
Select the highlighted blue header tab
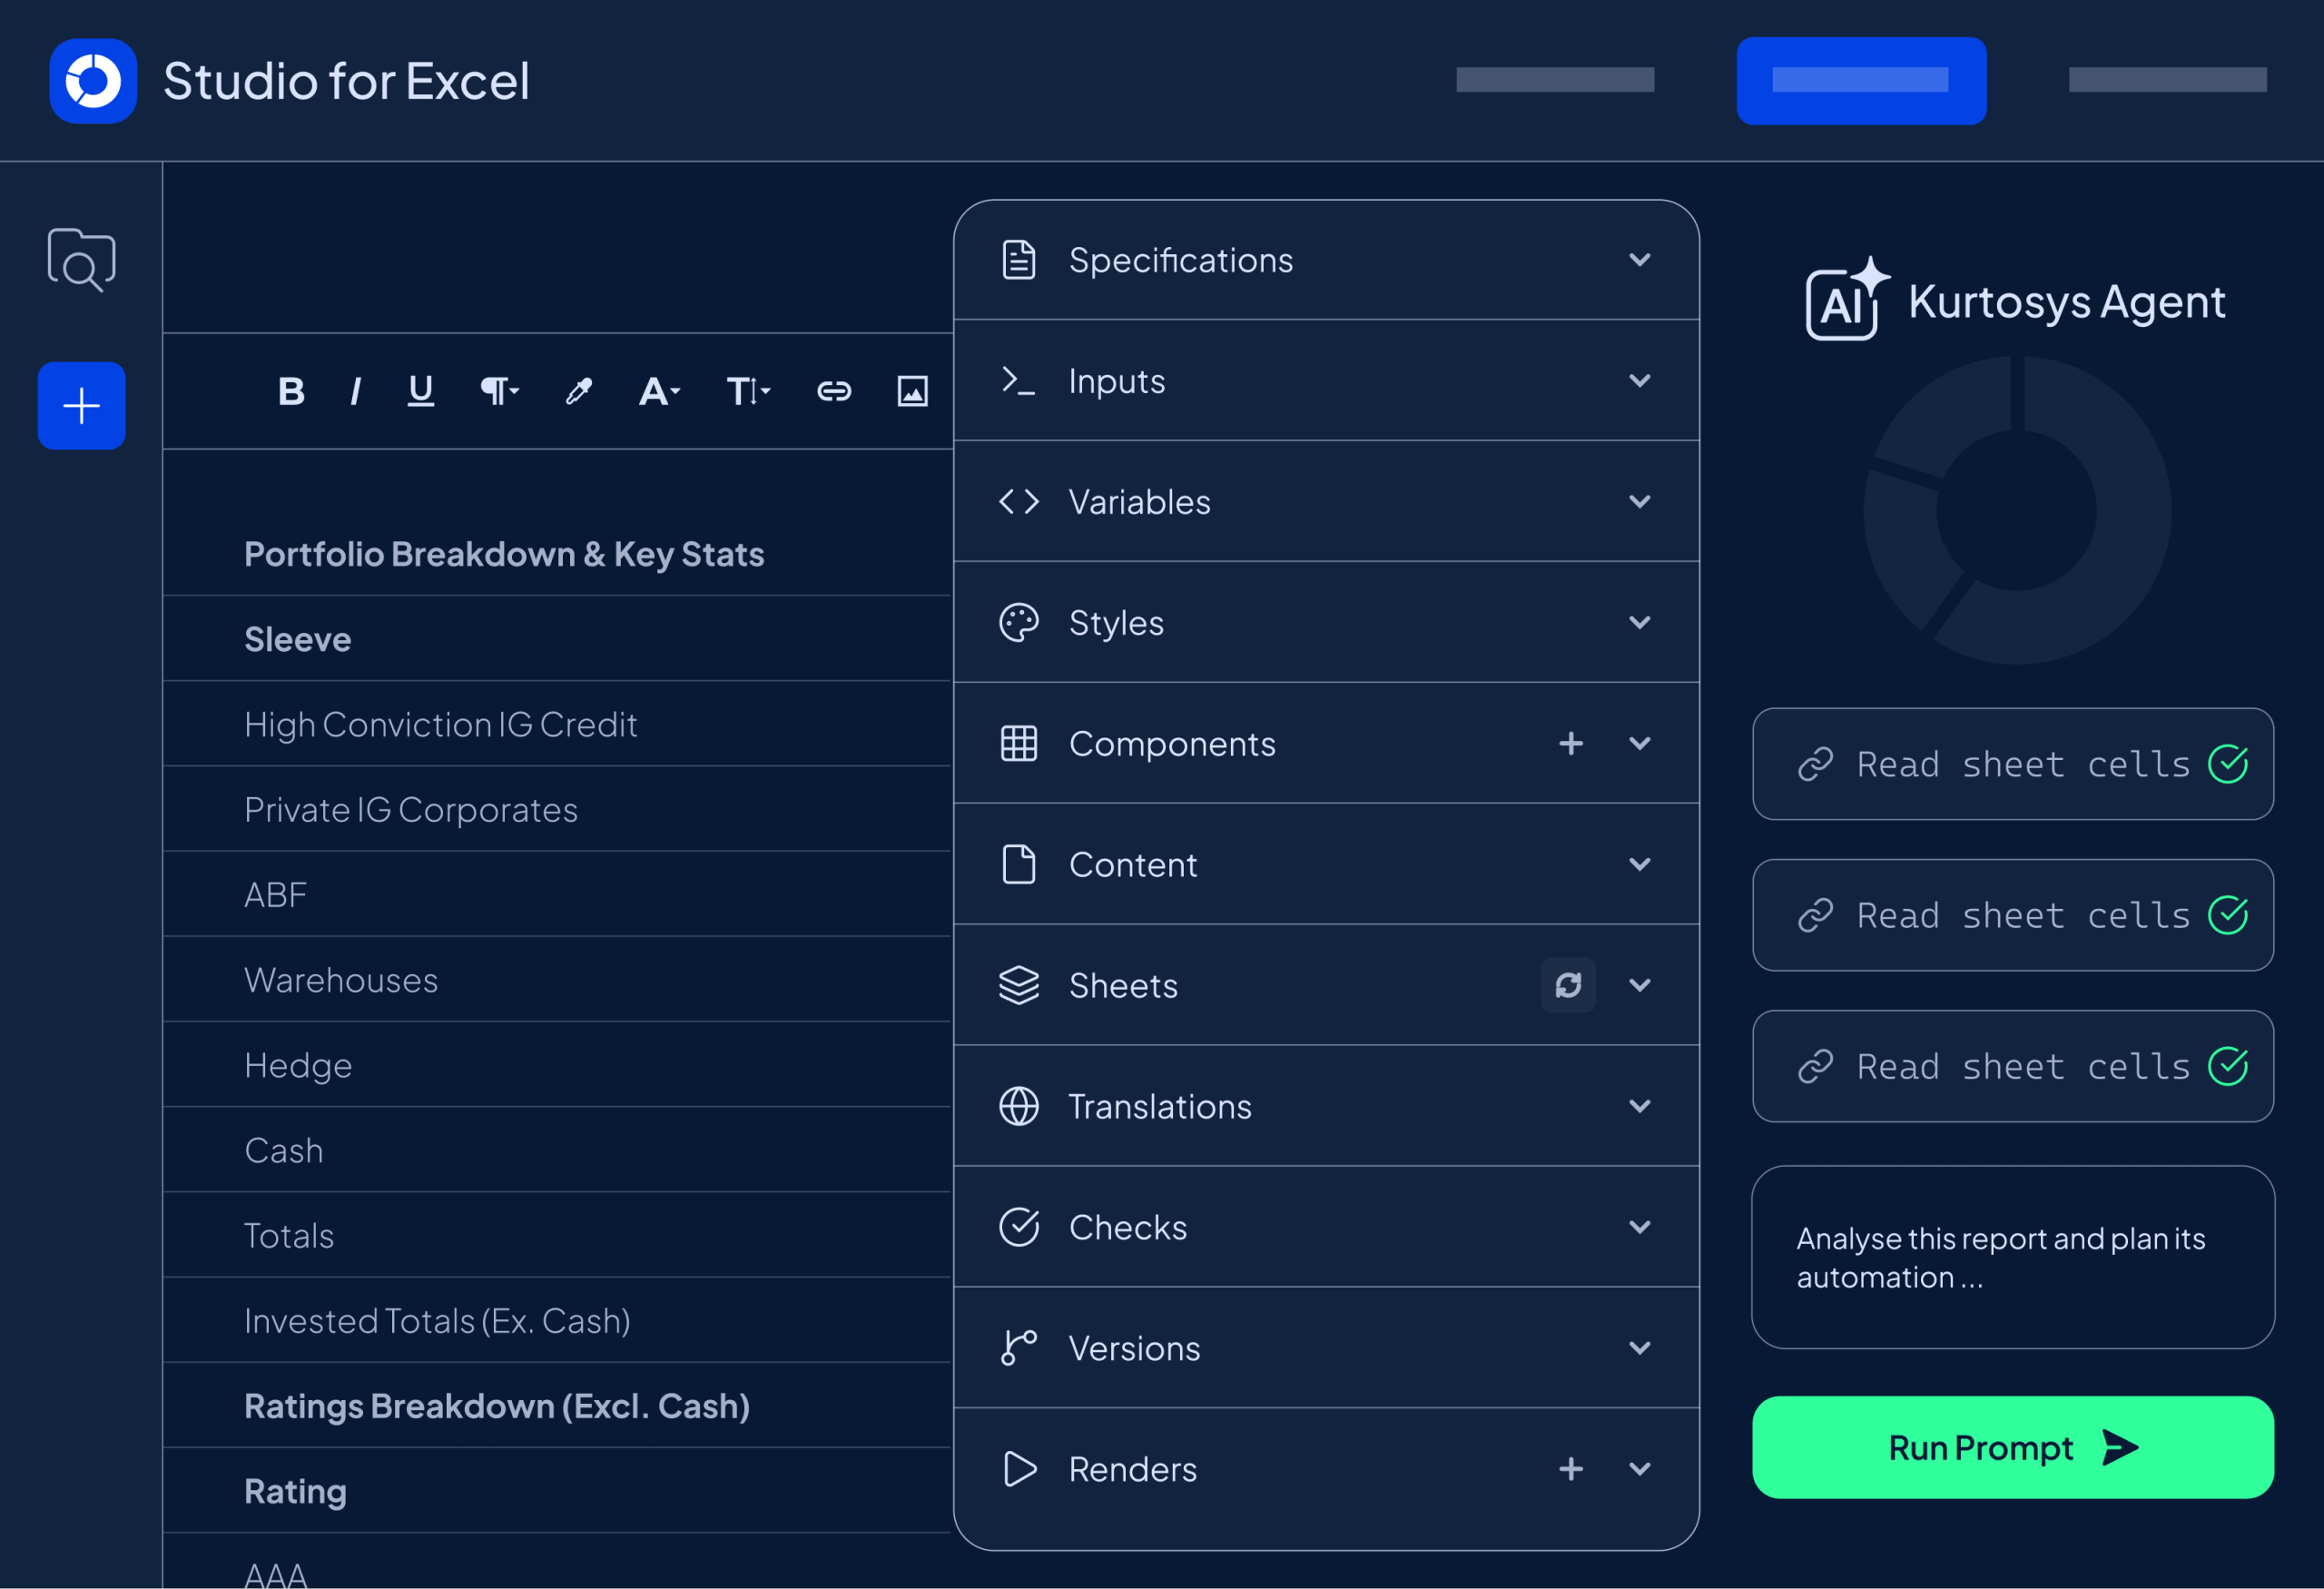pos(1861,81)
